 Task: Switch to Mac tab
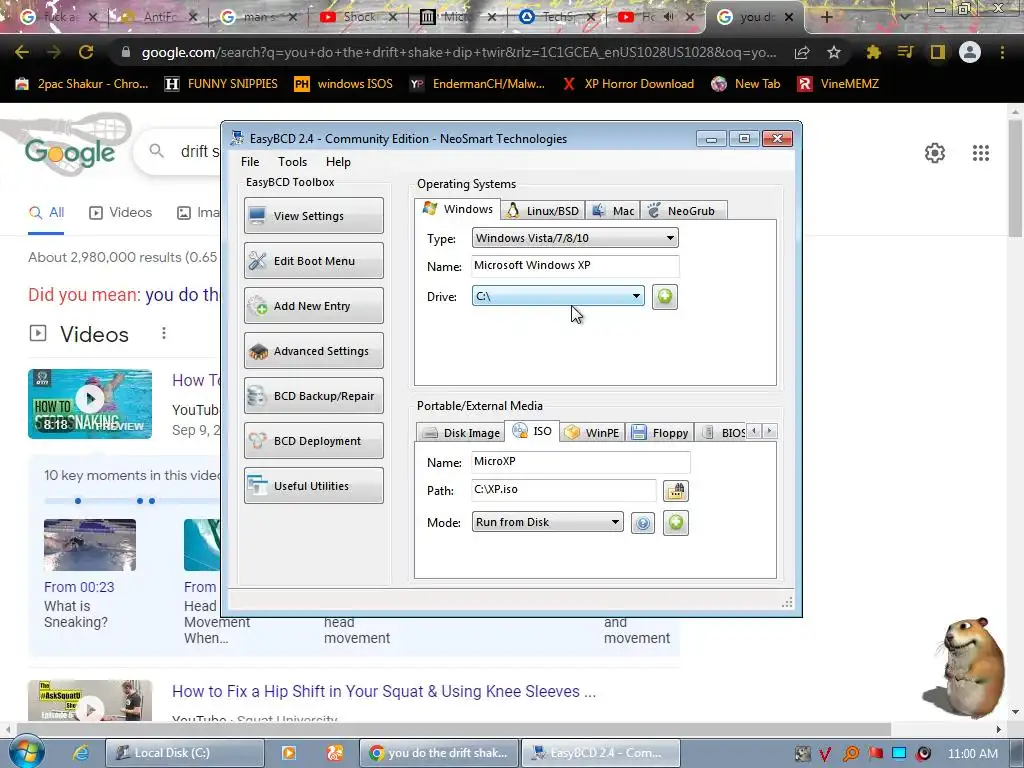coord(613,210)
